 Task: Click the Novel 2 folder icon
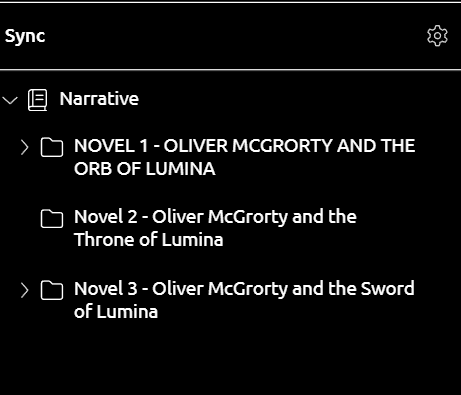click(52, 218)
